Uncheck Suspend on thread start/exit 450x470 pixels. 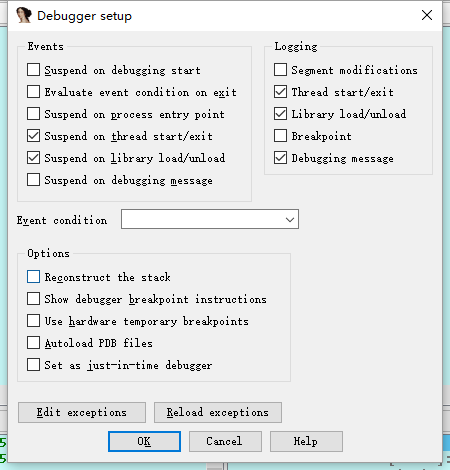(33, 136)
